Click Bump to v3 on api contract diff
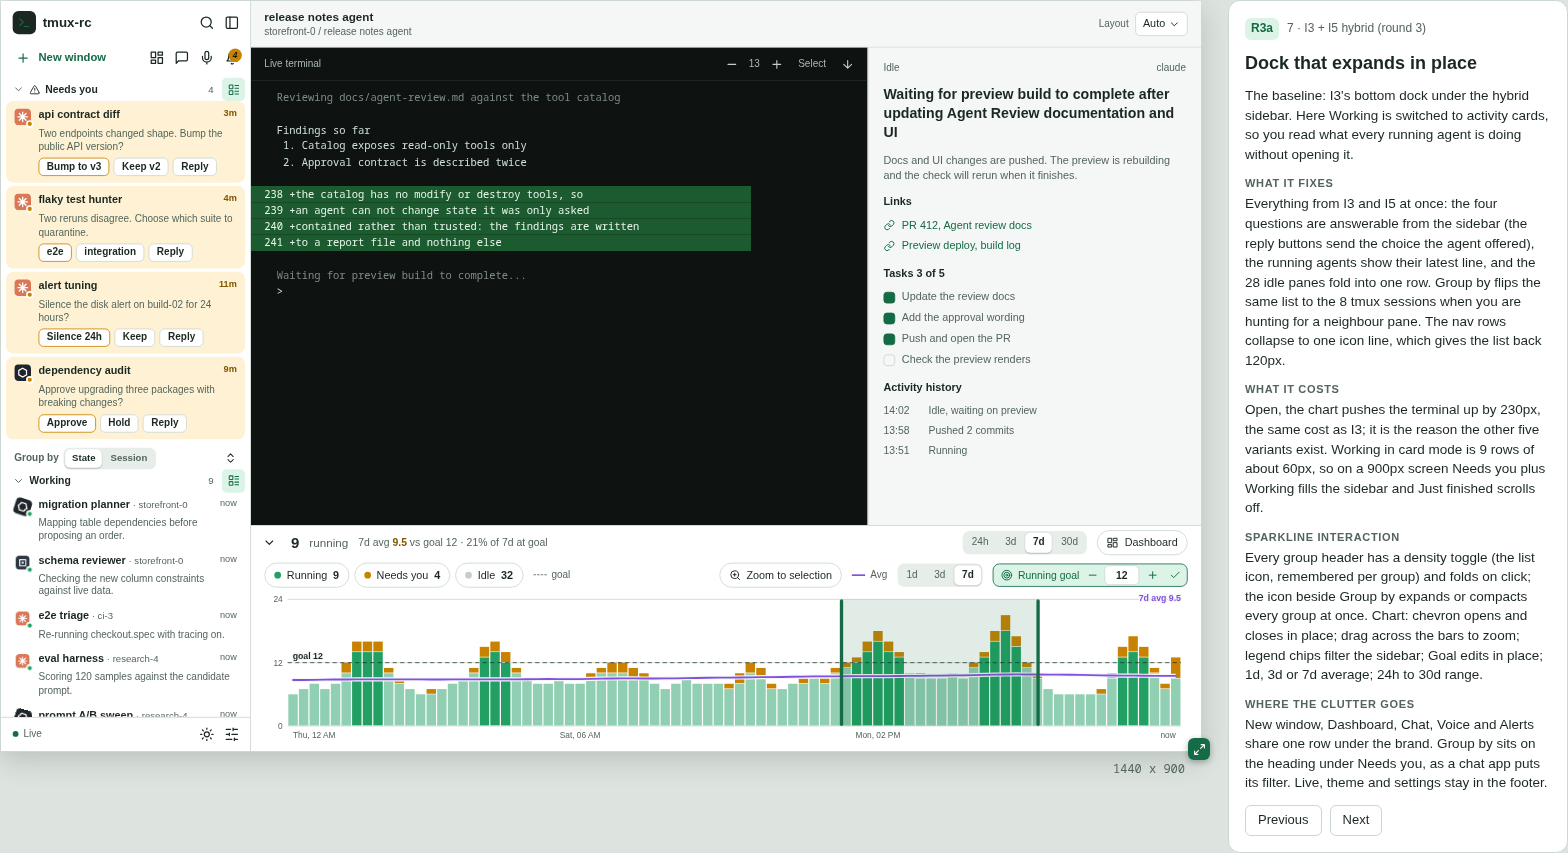The height and width of the screenshot is (853, 1568). [74, 167]
